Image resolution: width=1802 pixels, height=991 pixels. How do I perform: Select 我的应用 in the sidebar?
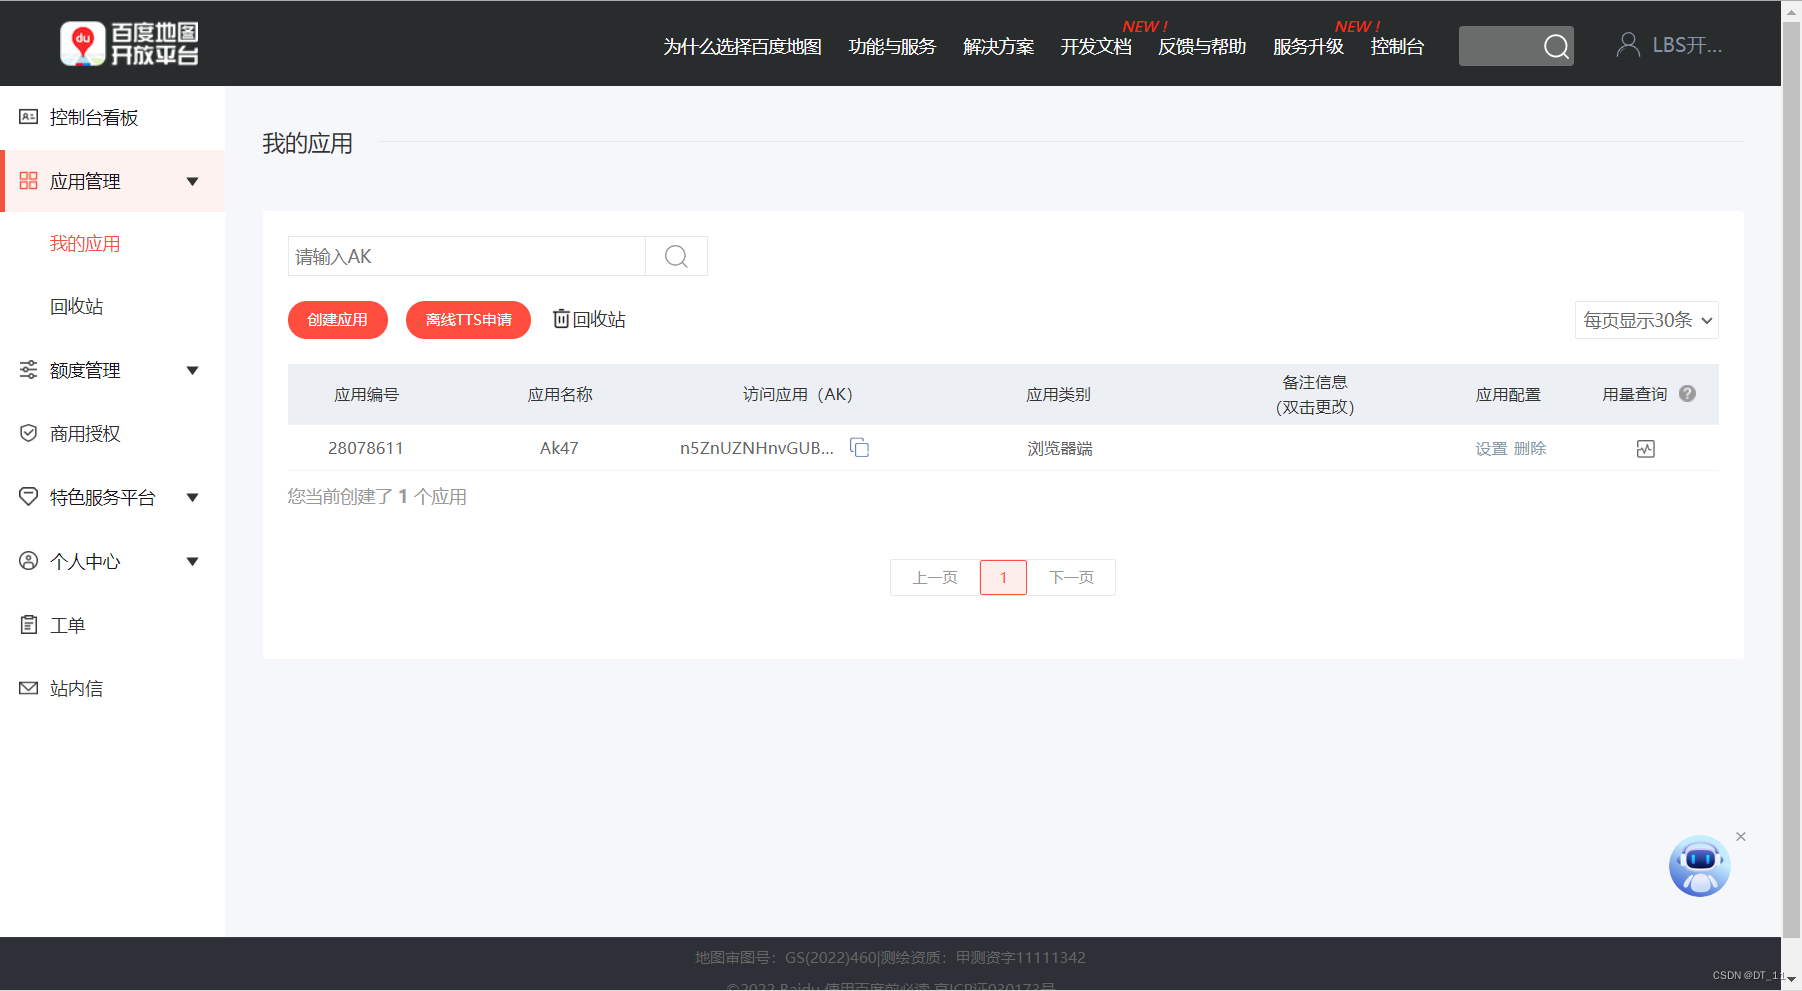[x=85, y=244]
